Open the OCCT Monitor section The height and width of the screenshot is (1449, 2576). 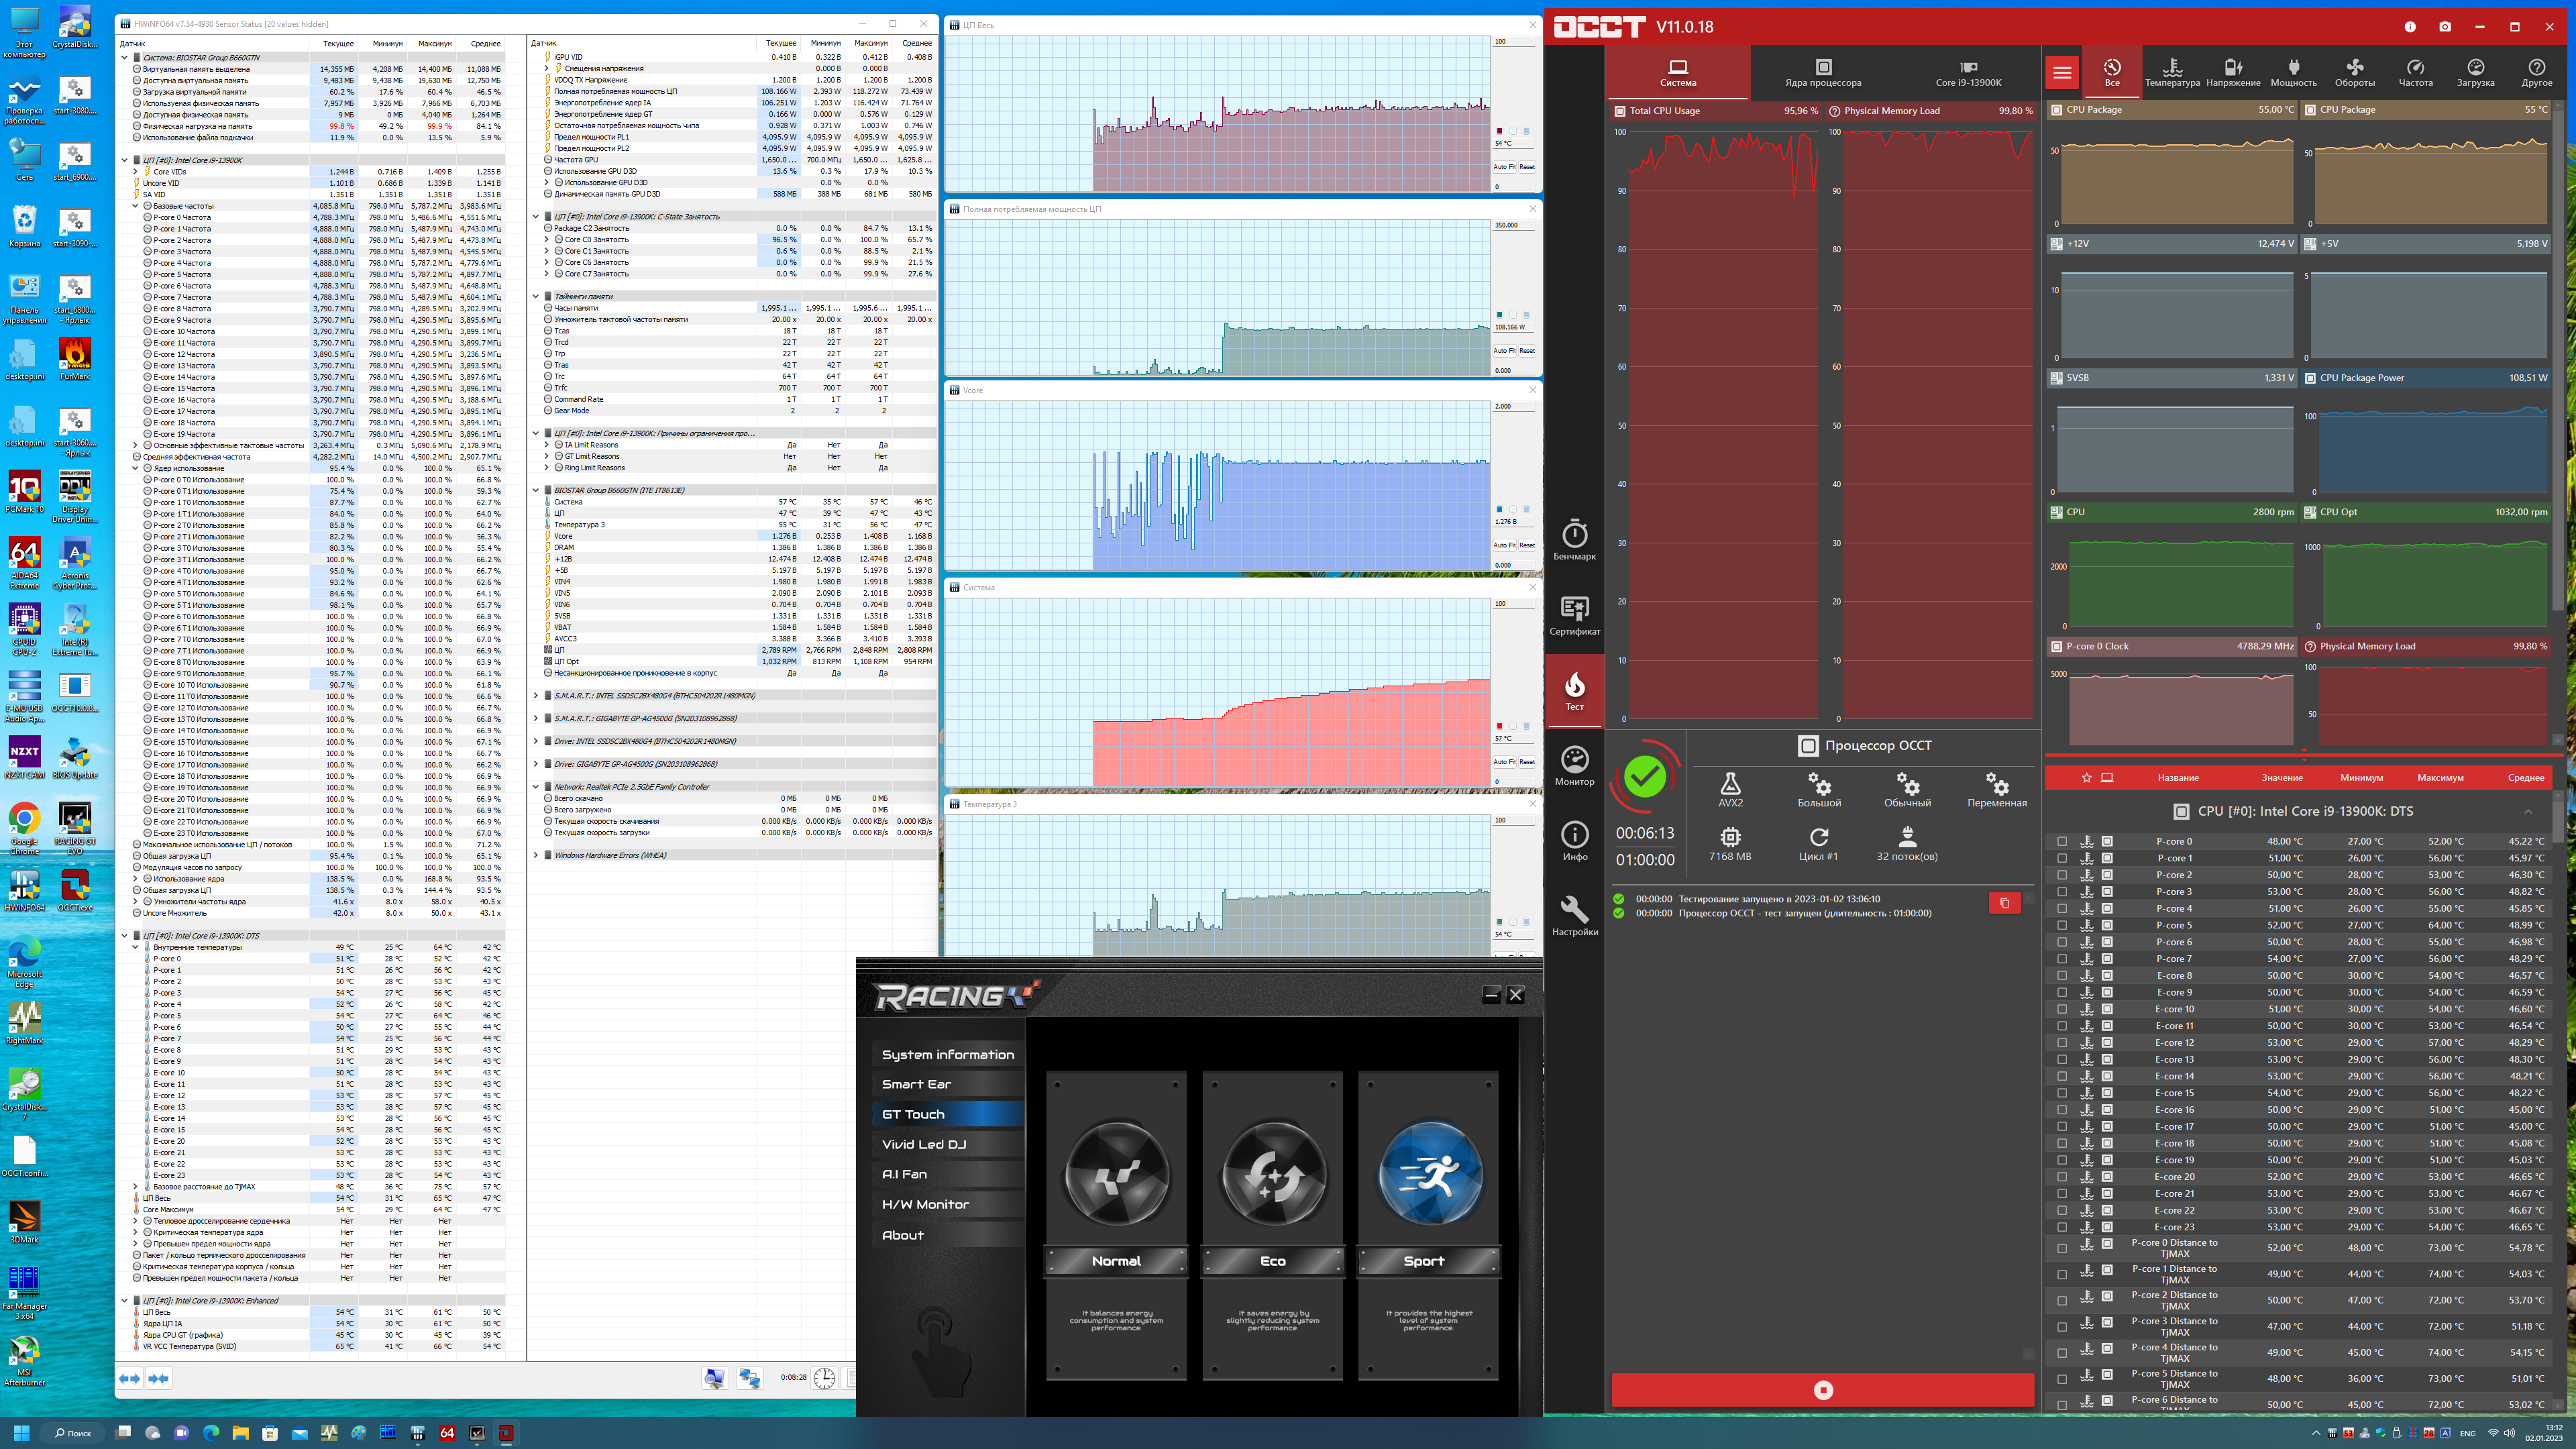tap(1574, 765)
